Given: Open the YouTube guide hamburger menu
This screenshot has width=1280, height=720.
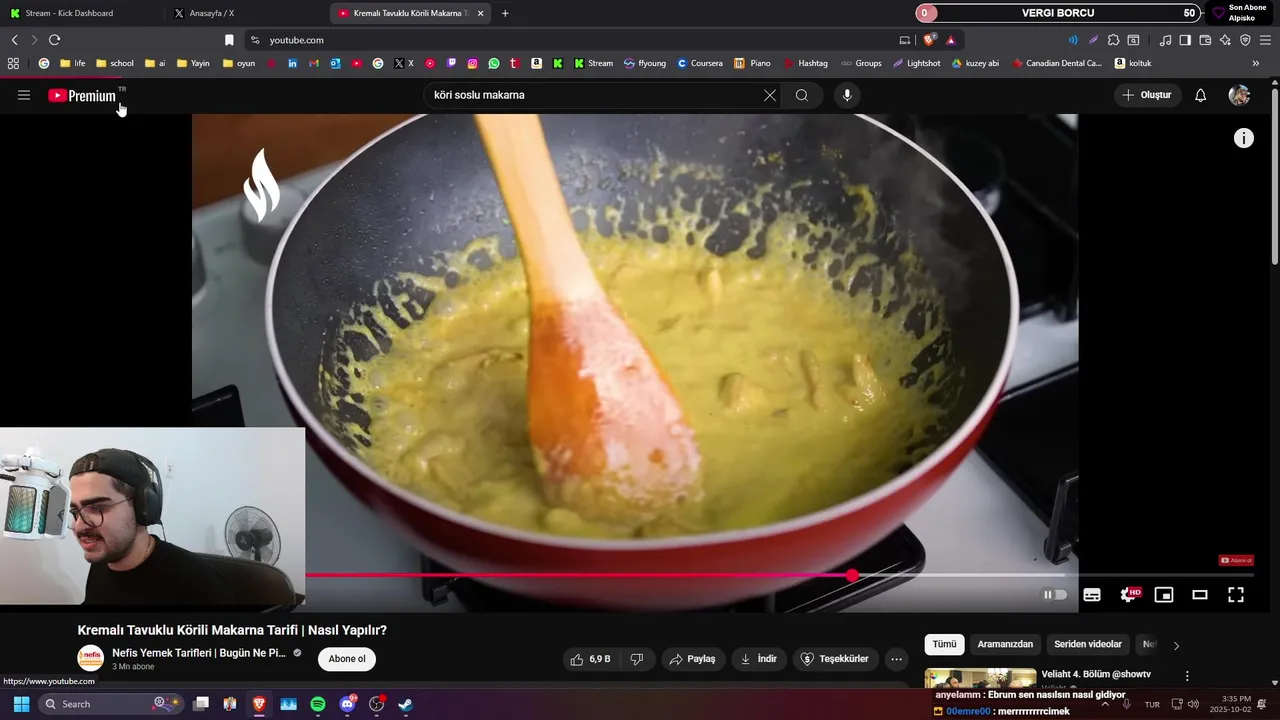Looking at the screenshot, I should click(24, 95).
